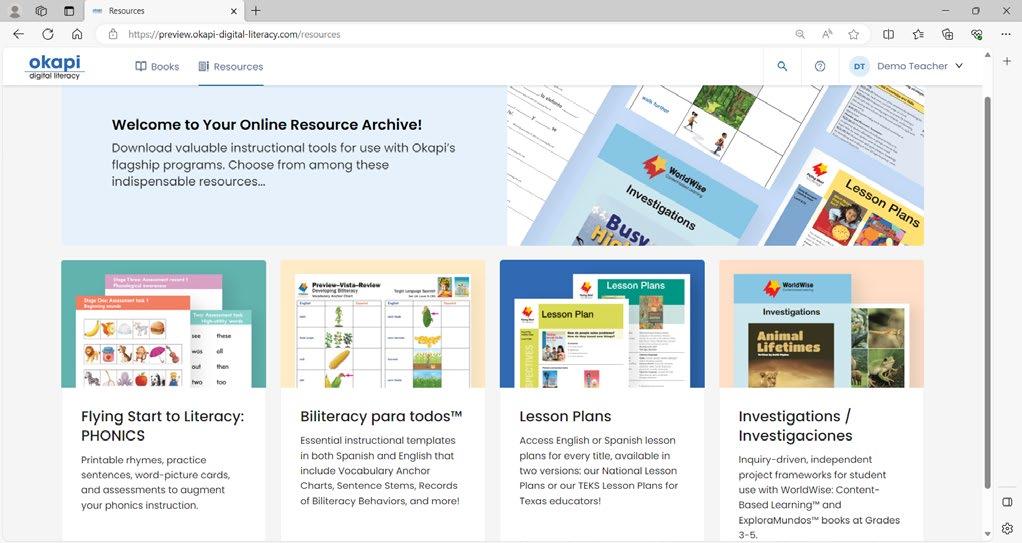Click the 'Access English or Spanish lesson plans' text
This screenshot has width=1022, height=543.
(x=598, y=471)
